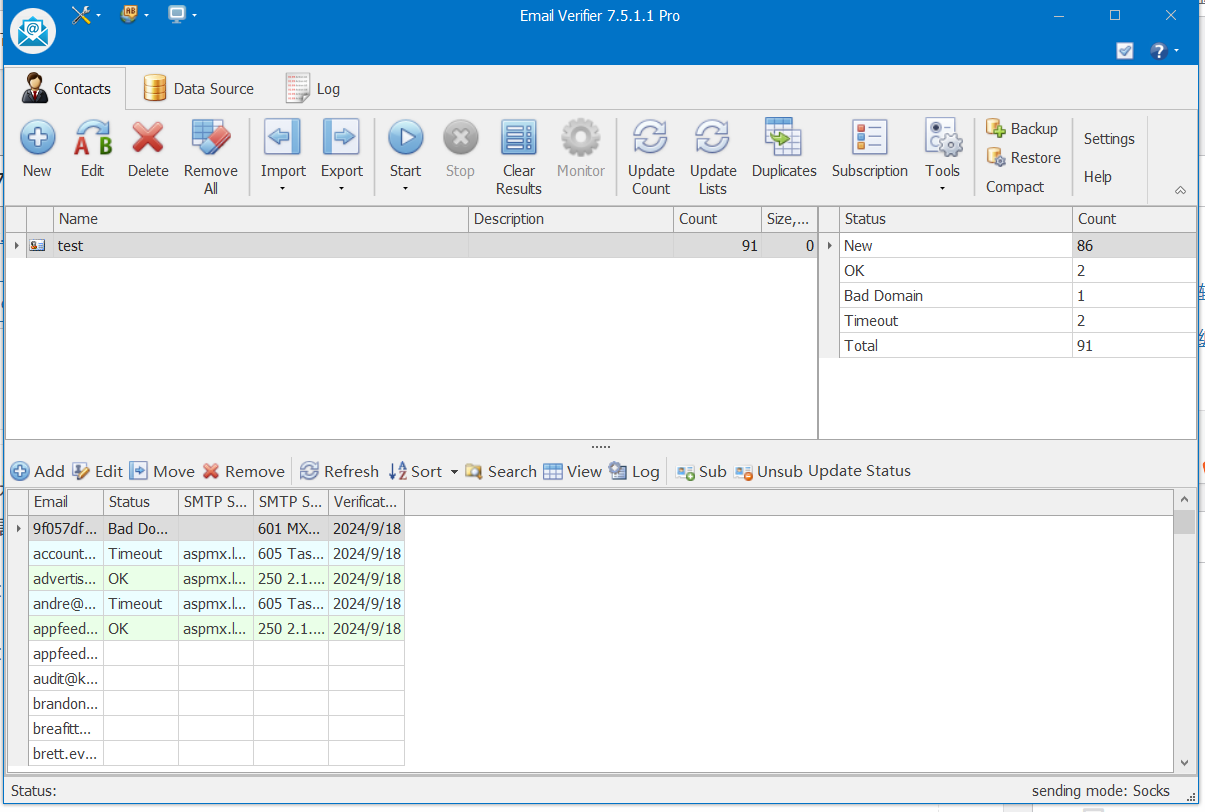Click the Compact button
1205x812 pixels.
[1014, 186]
